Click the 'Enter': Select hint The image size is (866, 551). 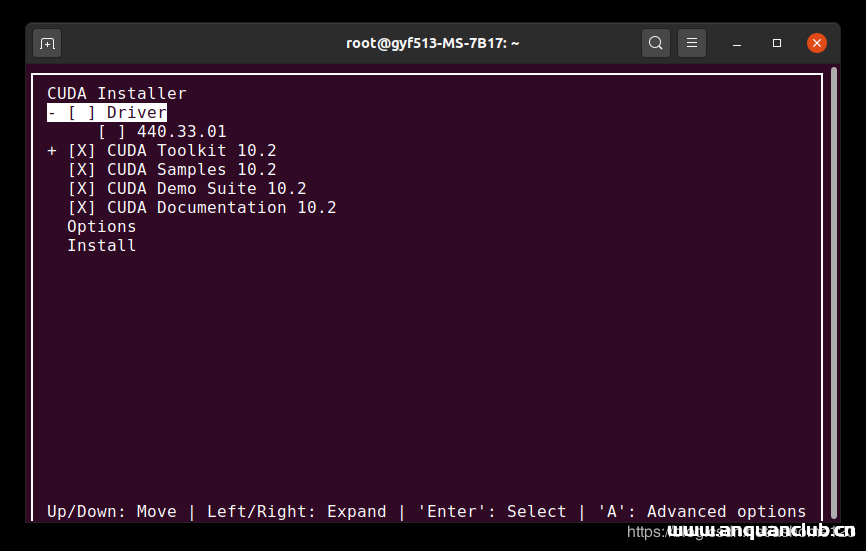point(492,511)
